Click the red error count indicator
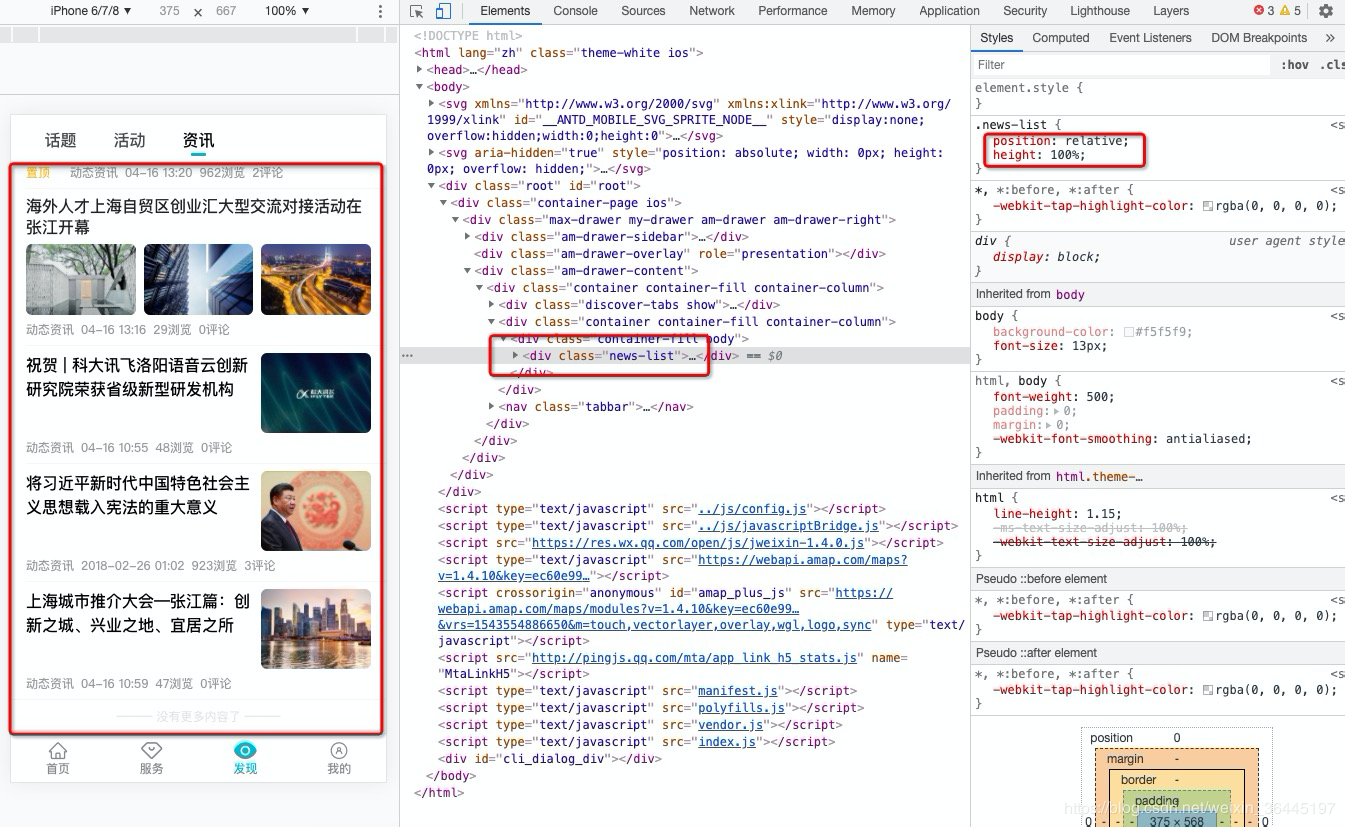1345x827 pixels. click(x=1264, y=11)
